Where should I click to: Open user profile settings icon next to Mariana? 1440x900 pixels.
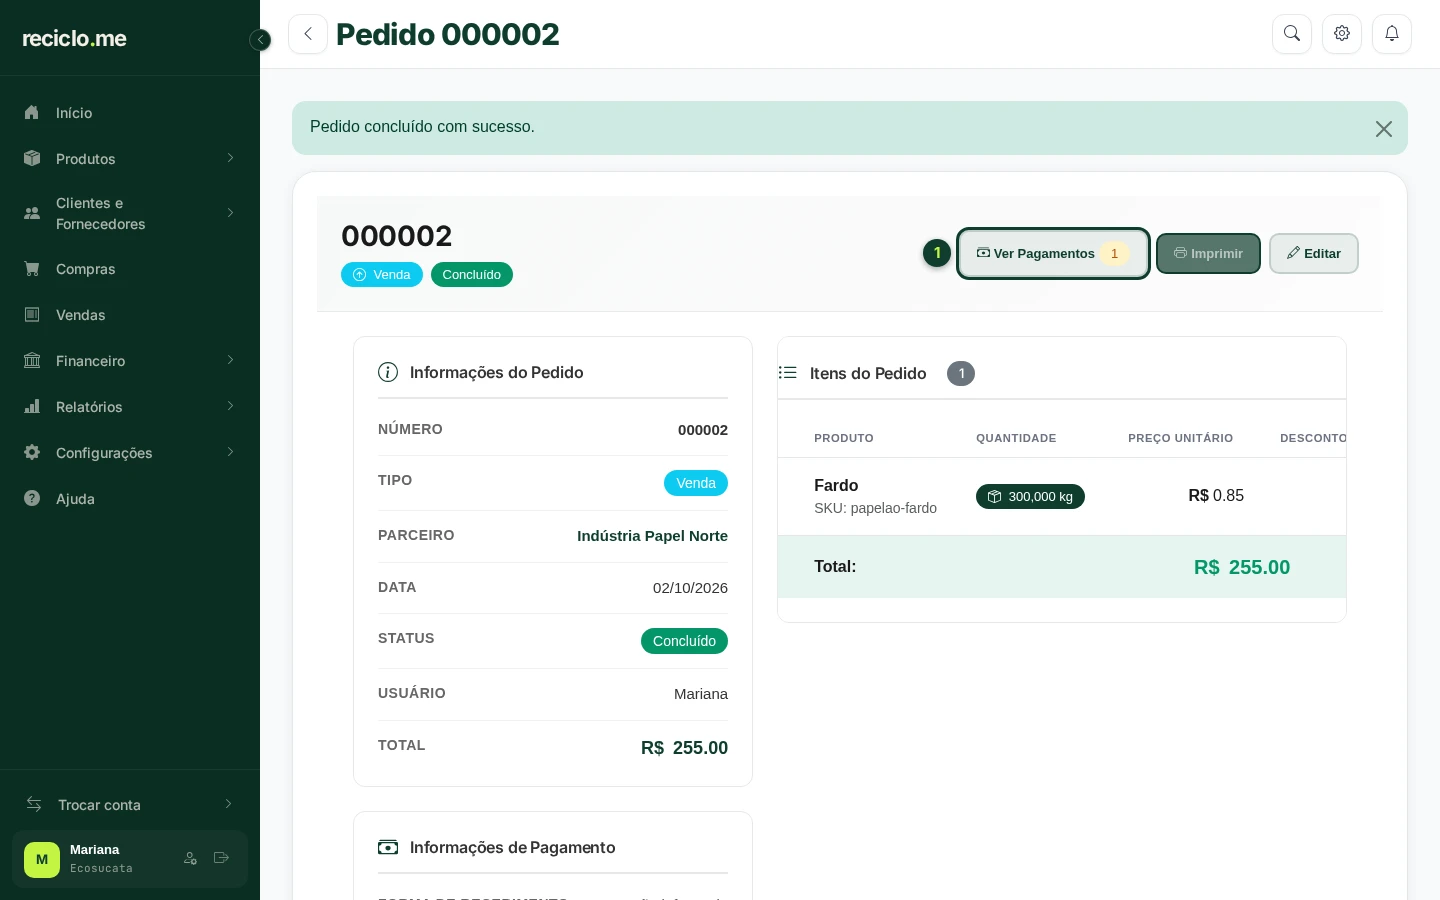coord(190,858)
